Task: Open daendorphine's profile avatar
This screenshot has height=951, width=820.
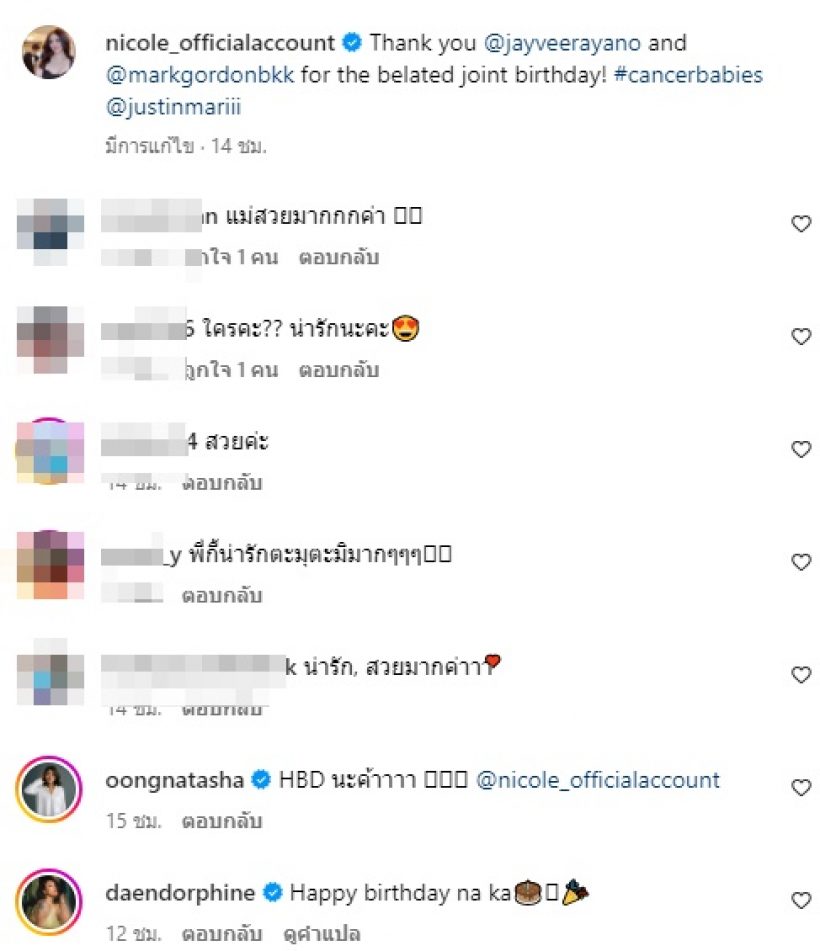Action: 49,902
